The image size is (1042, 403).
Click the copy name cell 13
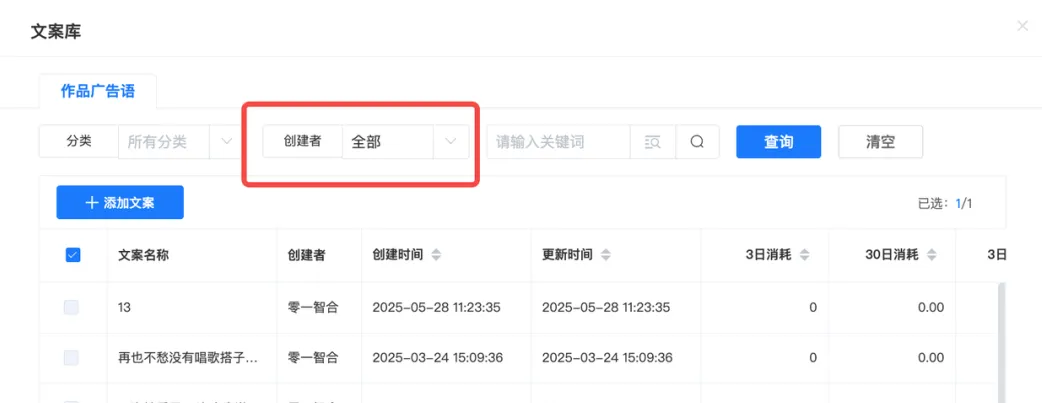click(x=124, y=307)
